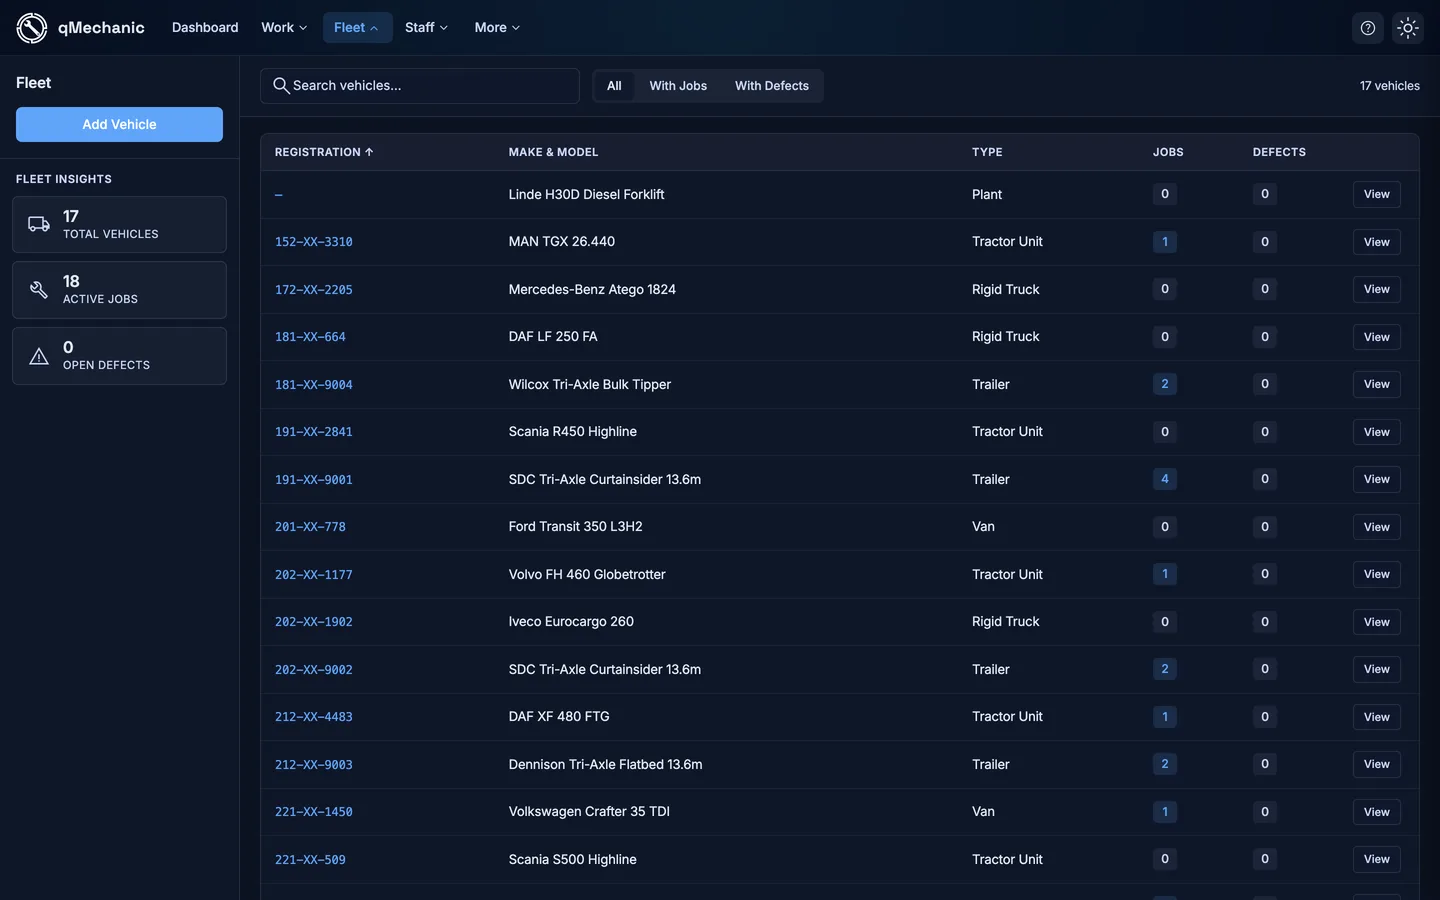View the DAF XF 480 FTG
The image size is (1440, 900).
(x=1376, y=717)
